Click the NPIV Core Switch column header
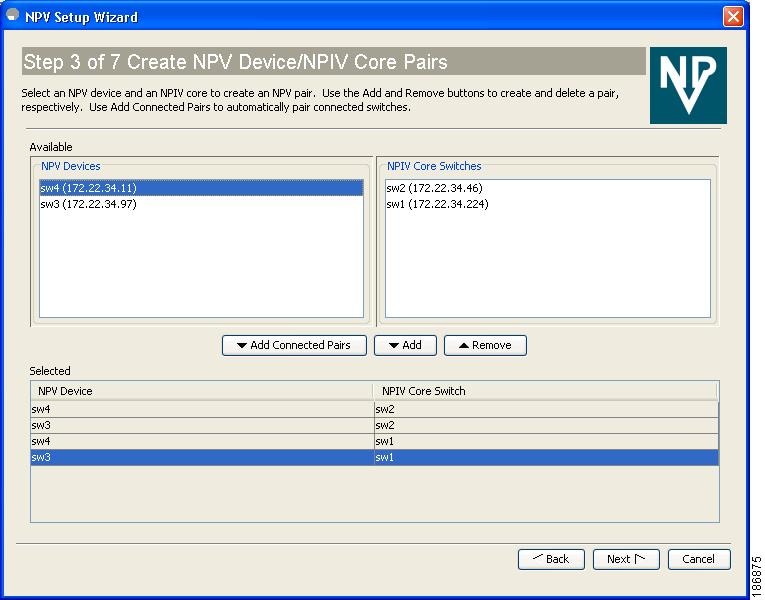 point(545,391)
